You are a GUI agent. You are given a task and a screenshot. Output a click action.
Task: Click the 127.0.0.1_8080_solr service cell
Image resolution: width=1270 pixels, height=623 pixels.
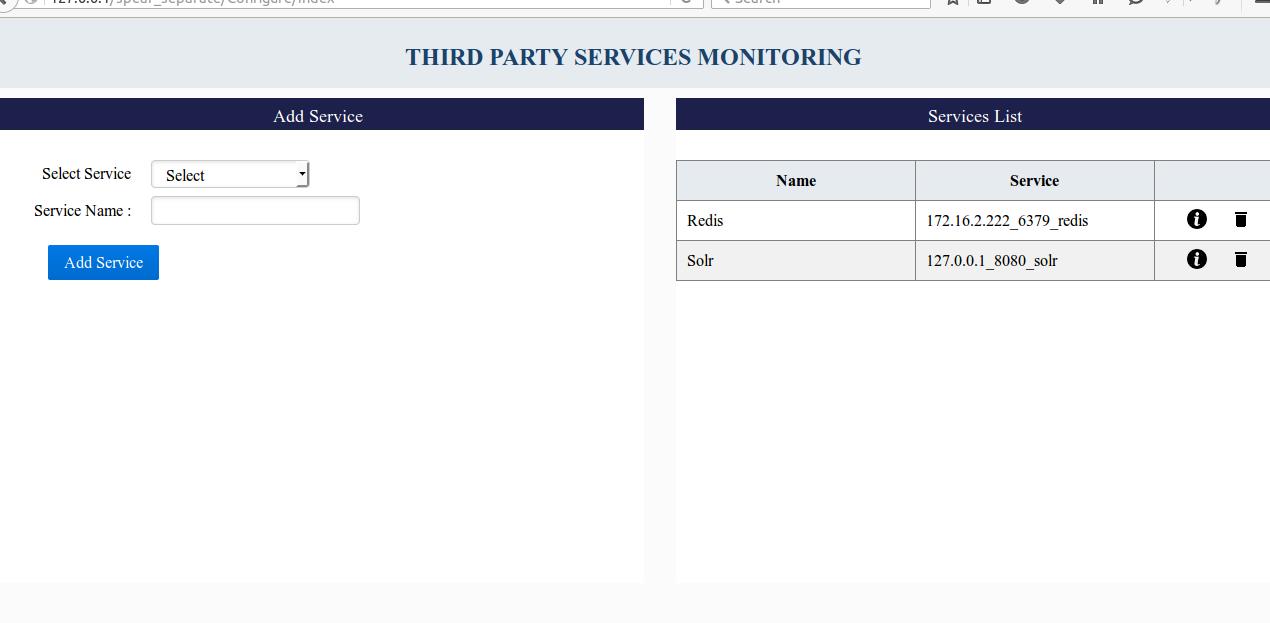tap(1035, 260)
